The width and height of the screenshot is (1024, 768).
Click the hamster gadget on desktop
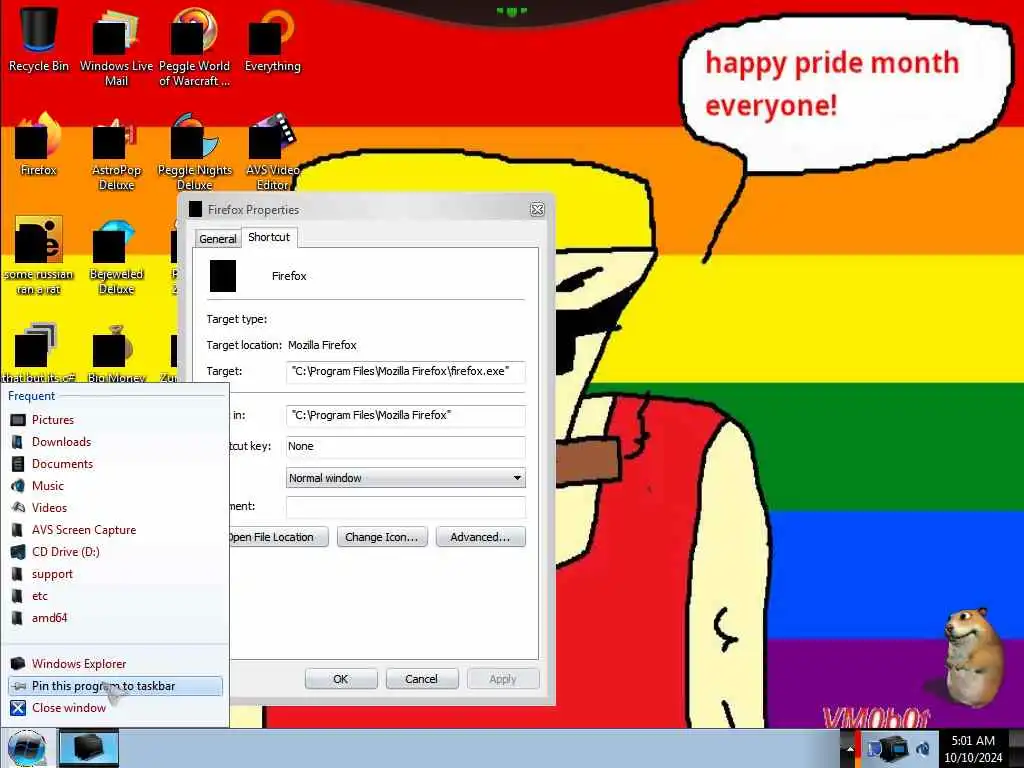tap(973, 656)
